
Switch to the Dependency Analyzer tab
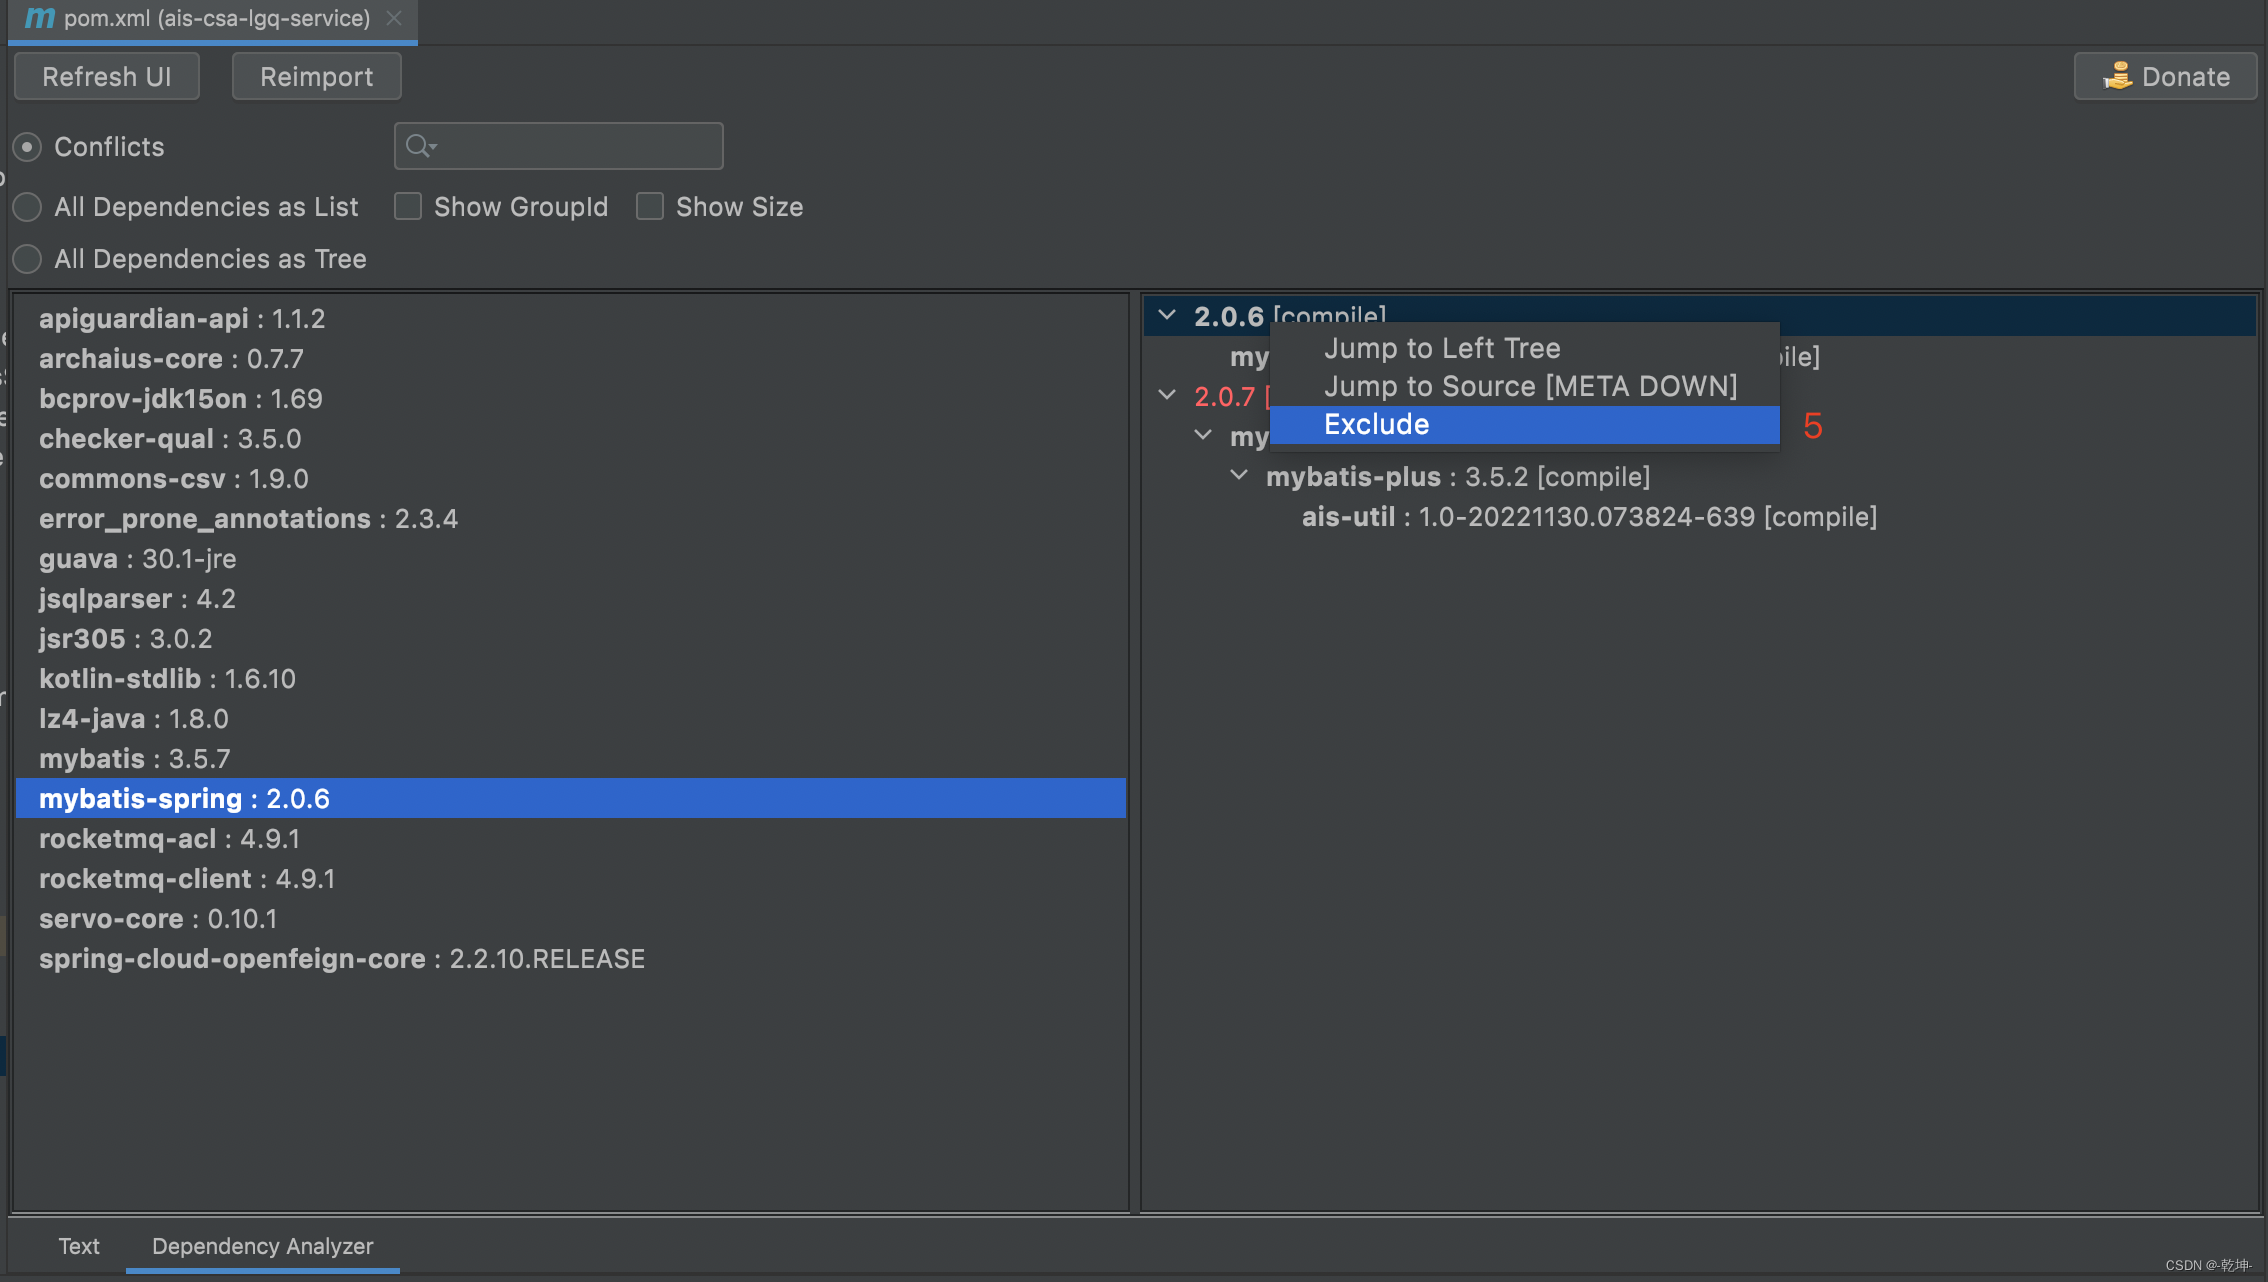[x=263, y=1246]
